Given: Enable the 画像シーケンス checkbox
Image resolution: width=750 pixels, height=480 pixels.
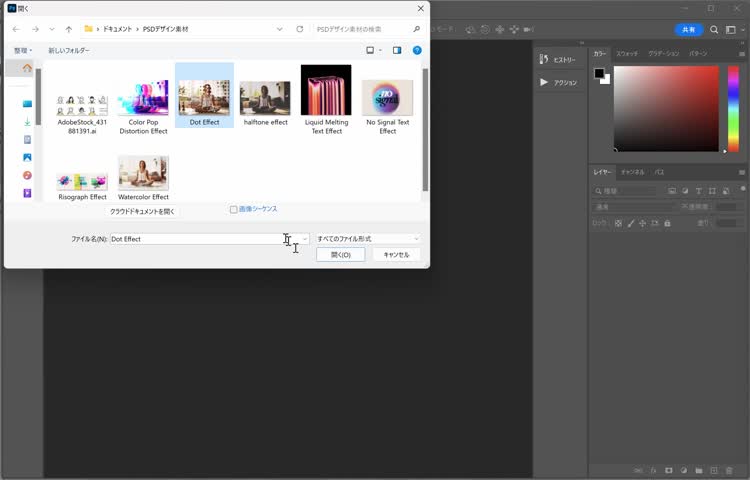Looking at the screenshot, I should coord(233,209).
